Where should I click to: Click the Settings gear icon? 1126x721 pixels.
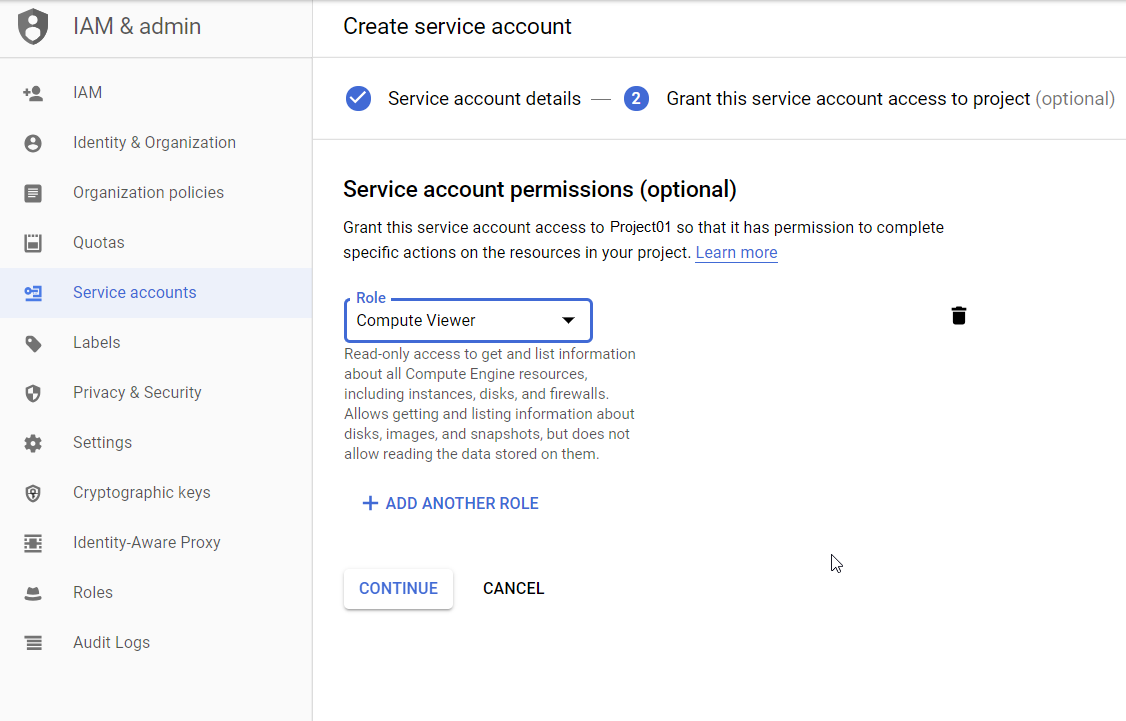33,442
